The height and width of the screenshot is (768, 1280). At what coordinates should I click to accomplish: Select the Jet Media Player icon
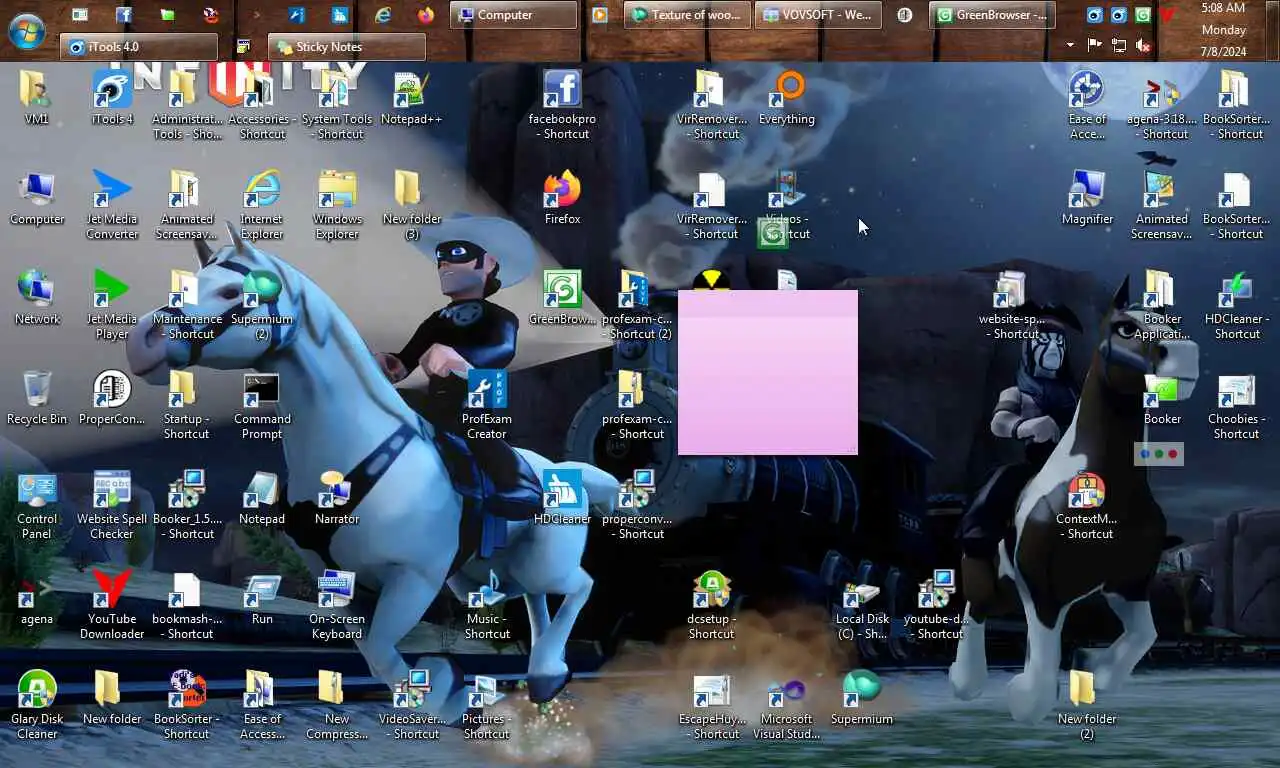(x=112, y=305)
